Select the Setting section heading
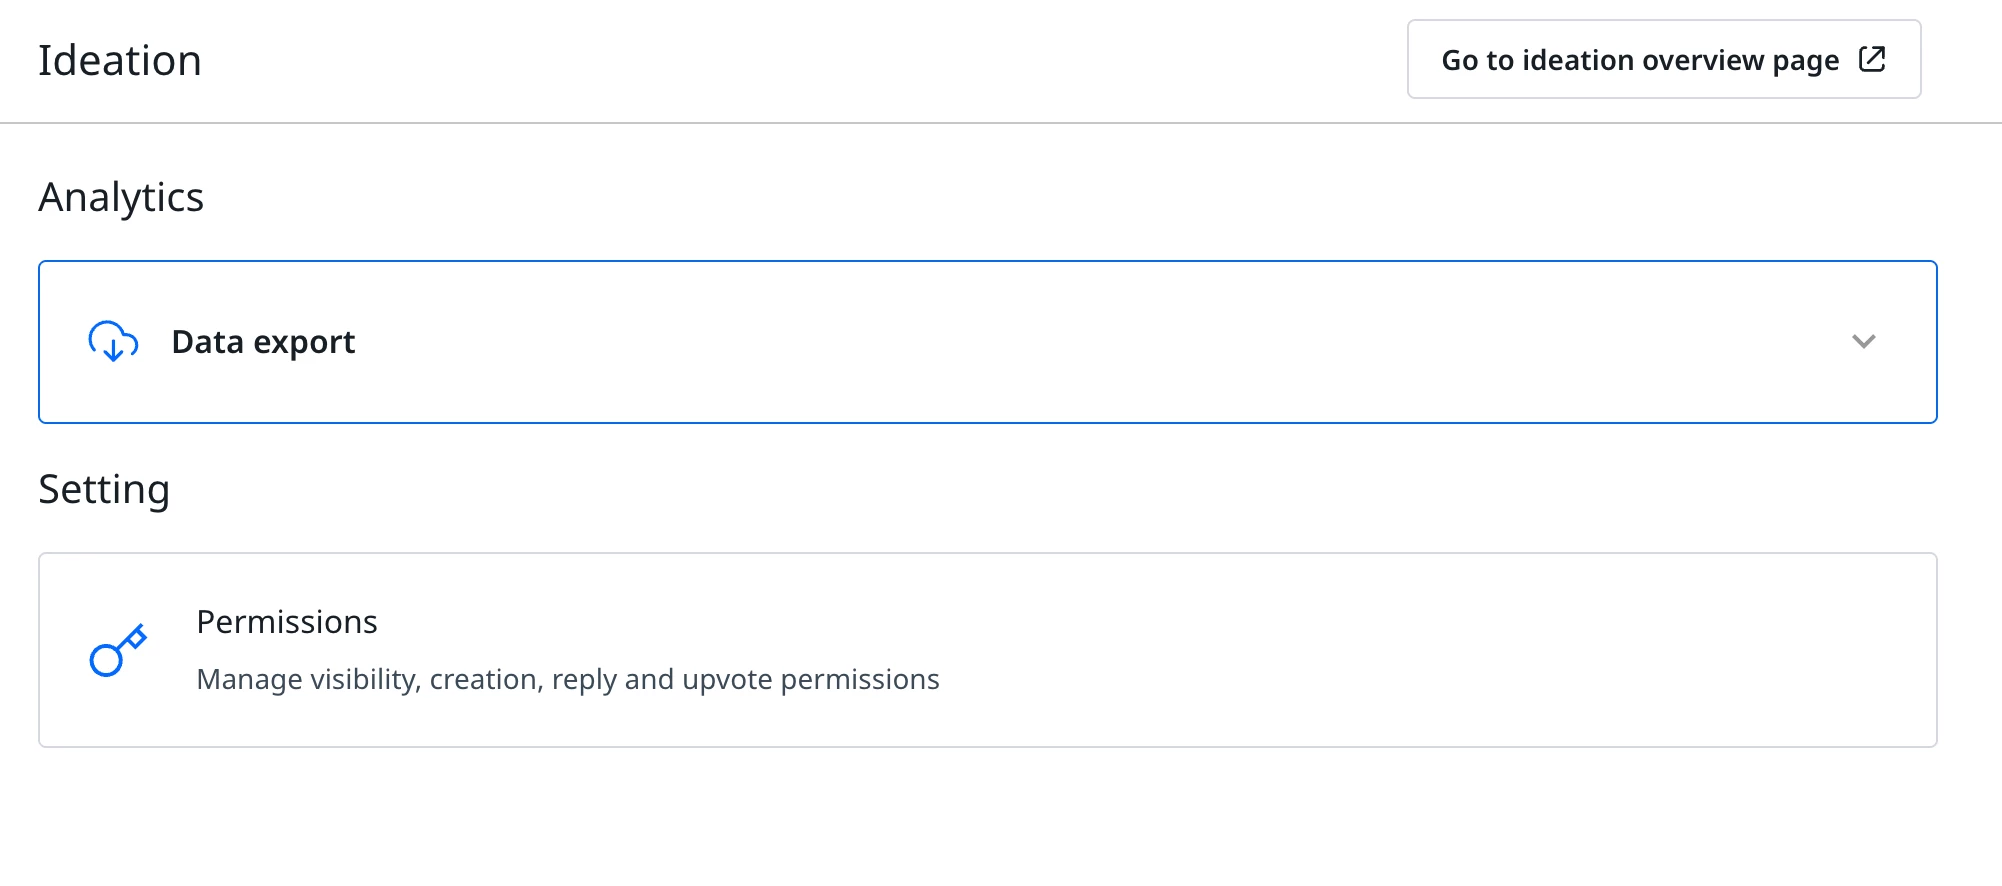2002x886 pixels. point(104,489)
